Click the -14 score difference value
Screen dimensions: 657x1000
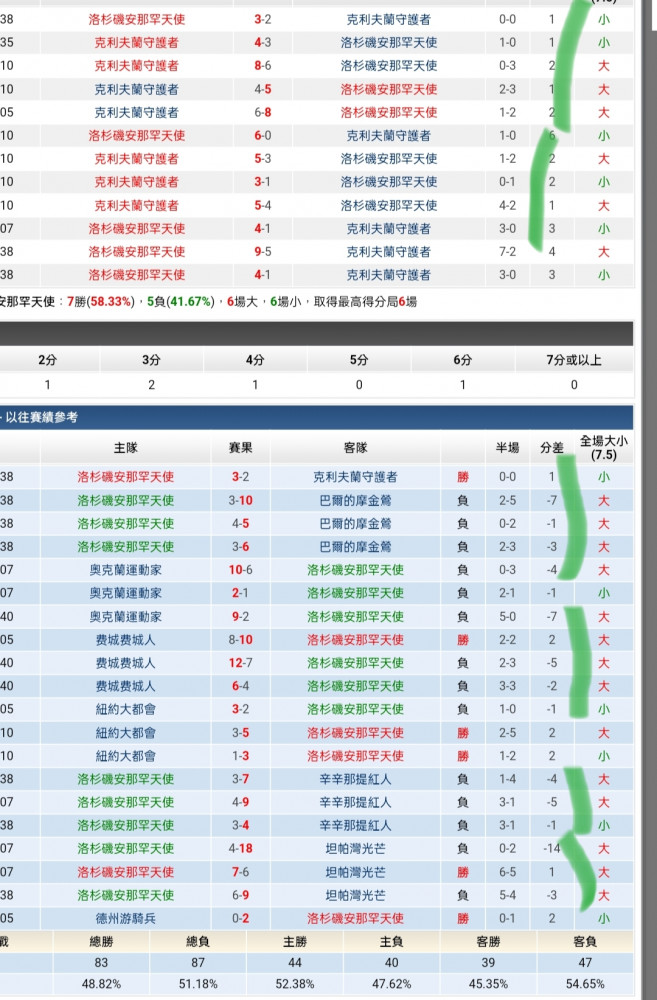pos(551,848)
